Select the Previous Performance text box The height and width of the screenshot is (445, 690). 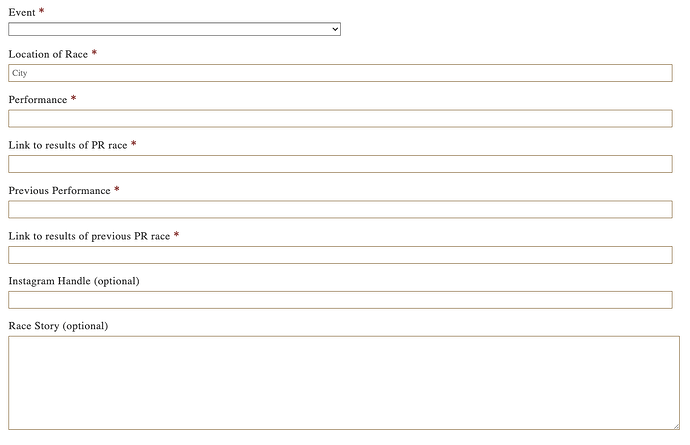340,210
